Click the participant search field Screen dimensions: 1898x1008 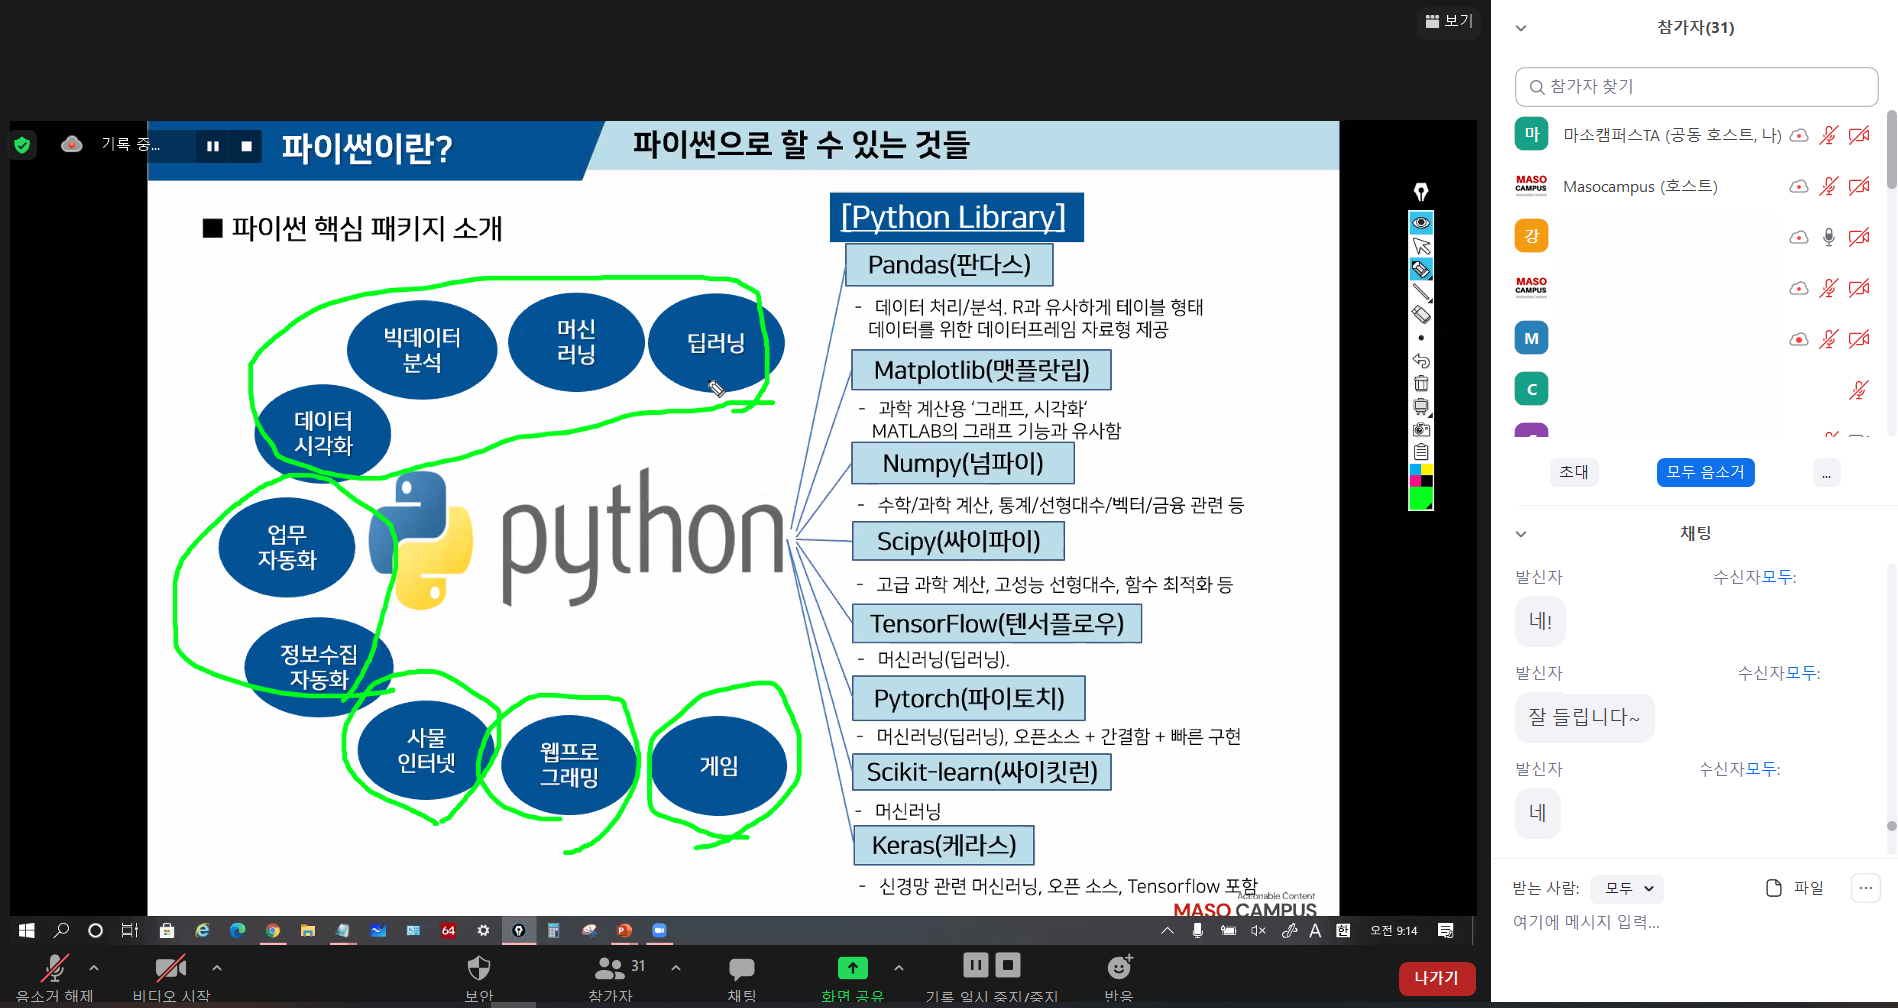1696,87
